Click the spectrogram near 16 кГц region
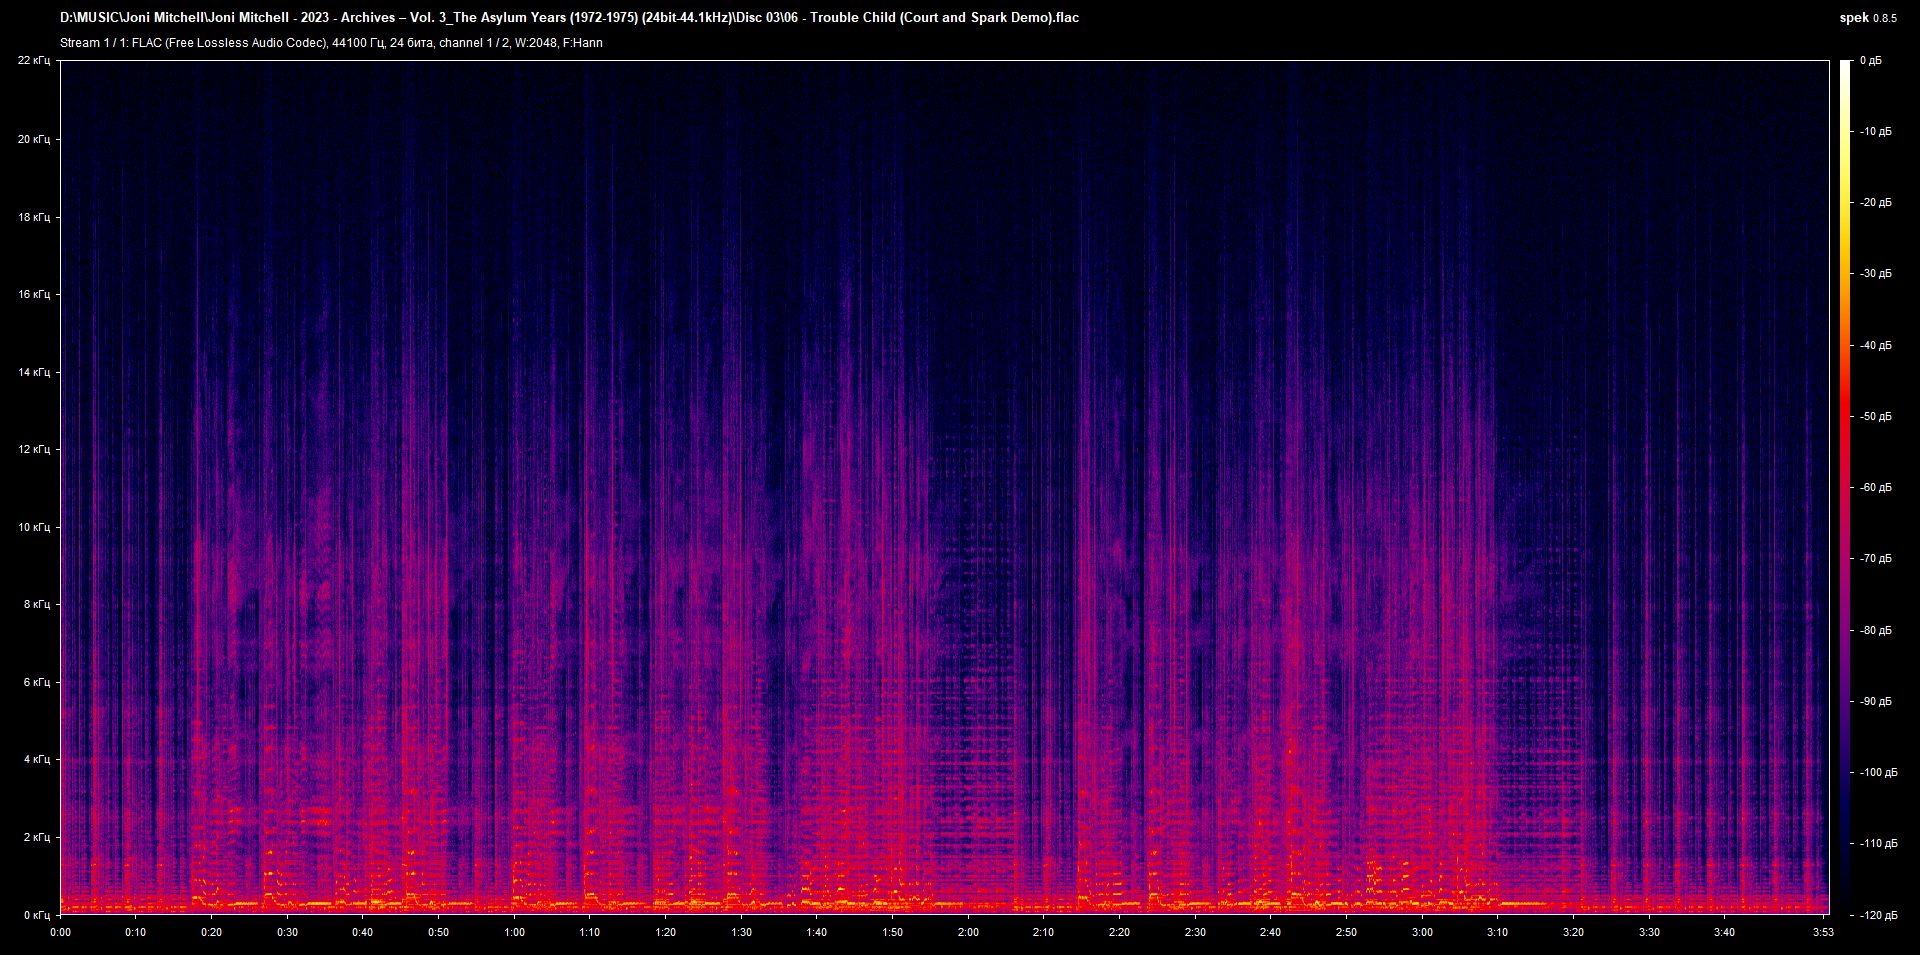This screenshot has height=955, width=1920. 900,295
